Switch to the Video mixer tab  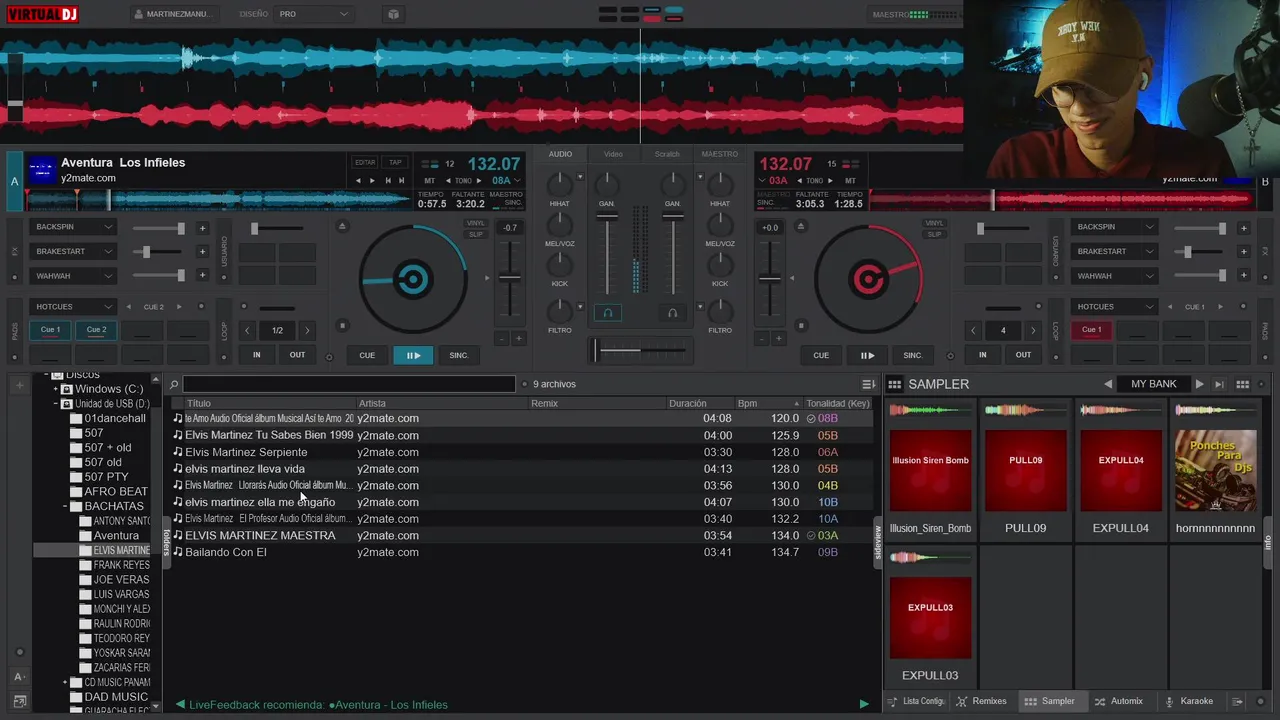613,154
